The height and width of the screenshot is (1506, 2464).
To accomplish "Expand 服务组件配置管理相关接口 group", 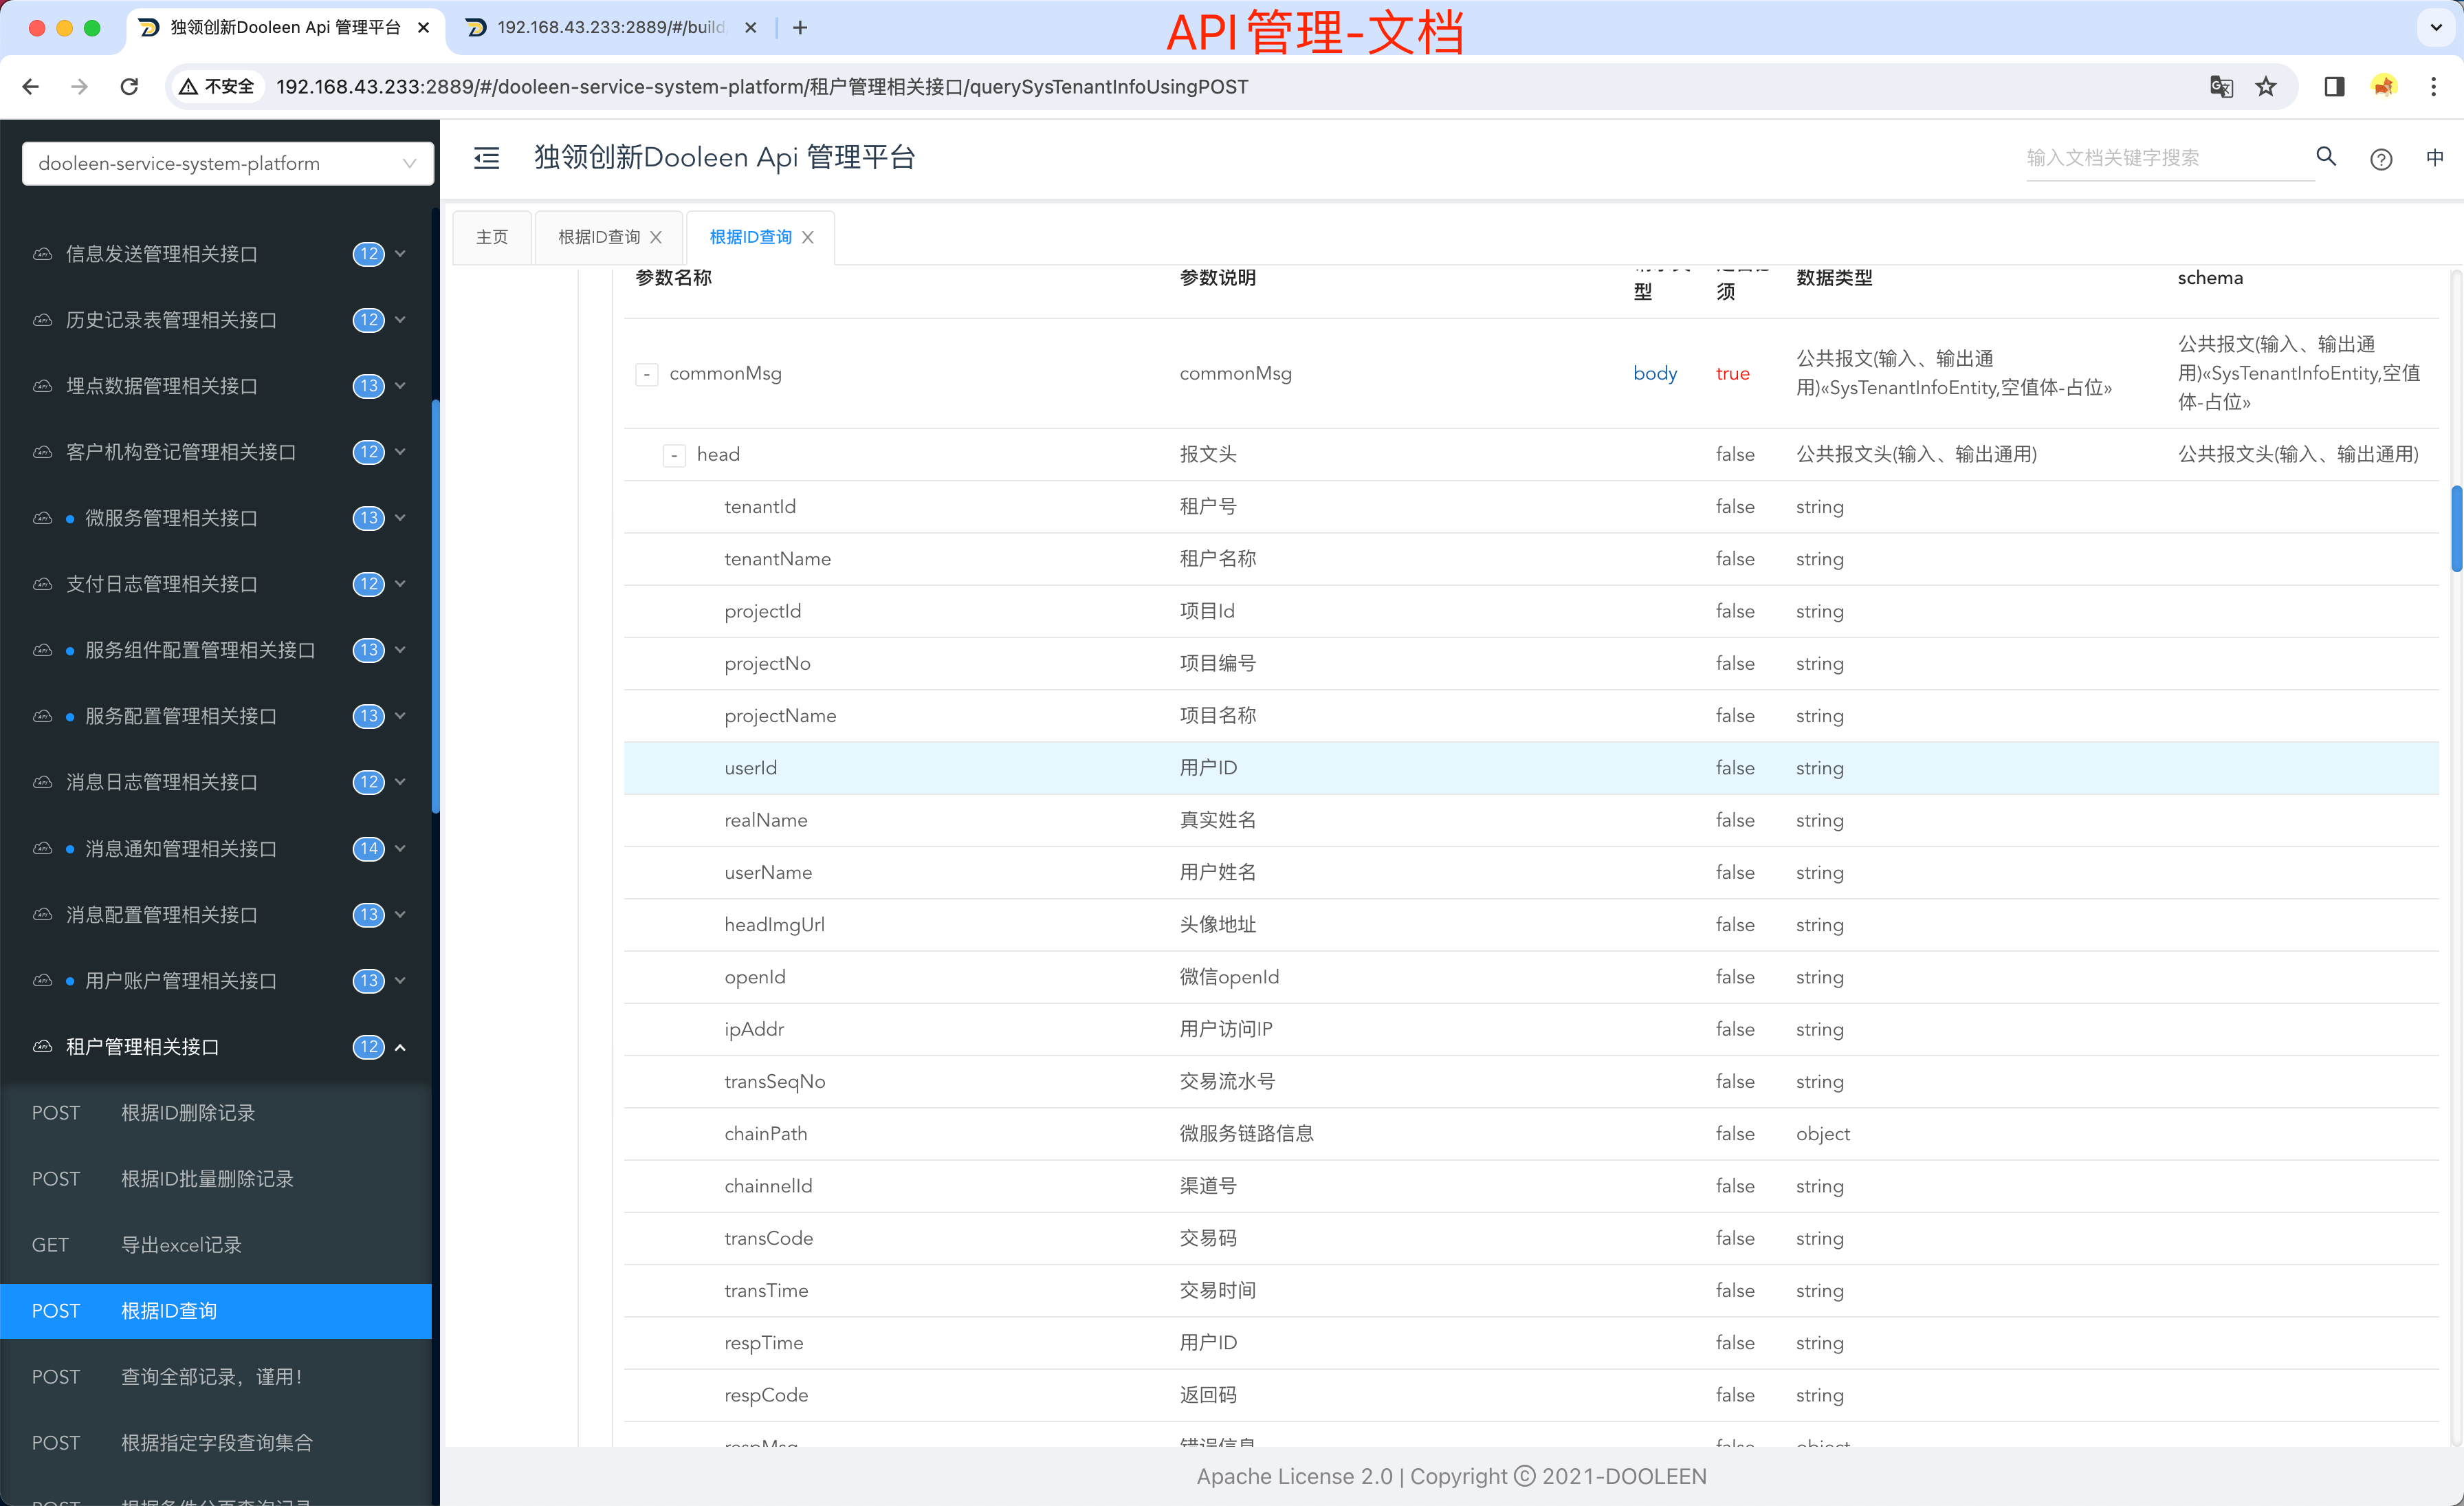I will click(x=401, y=650).
